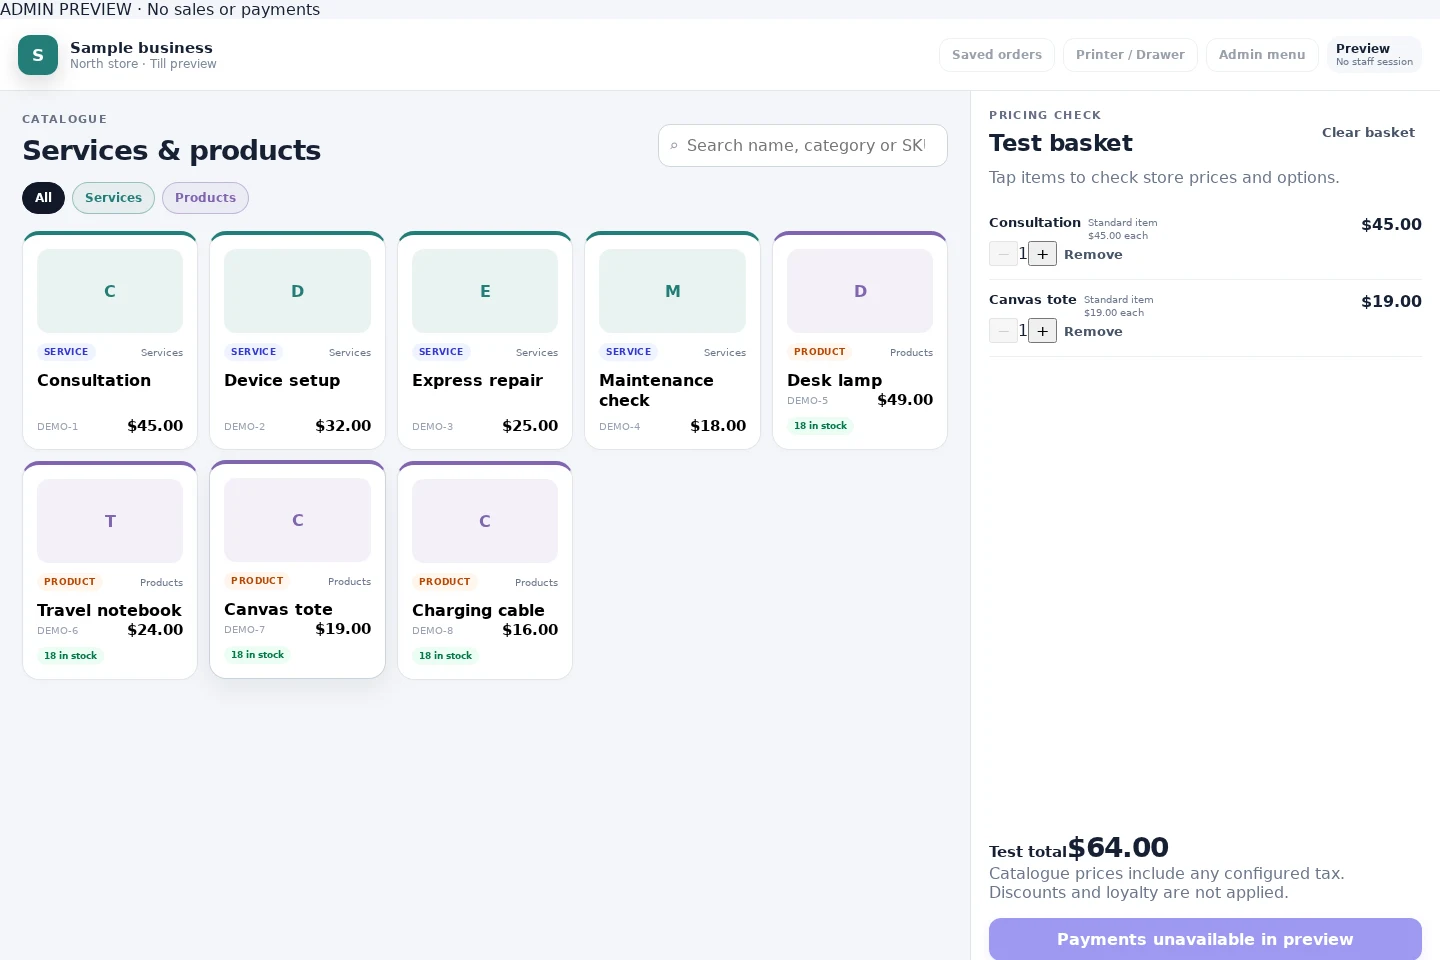This screenshot has width=1440, height=960.
Task: Click the $19.00 Canvas tote basket line price
Action: pyautogui.click(x=1391, y=302)
